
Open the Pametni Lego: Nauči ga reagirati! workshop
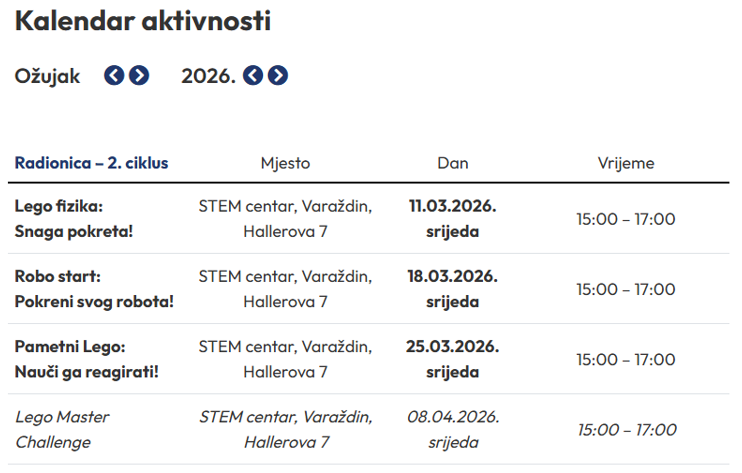click(x=86, y=359)
